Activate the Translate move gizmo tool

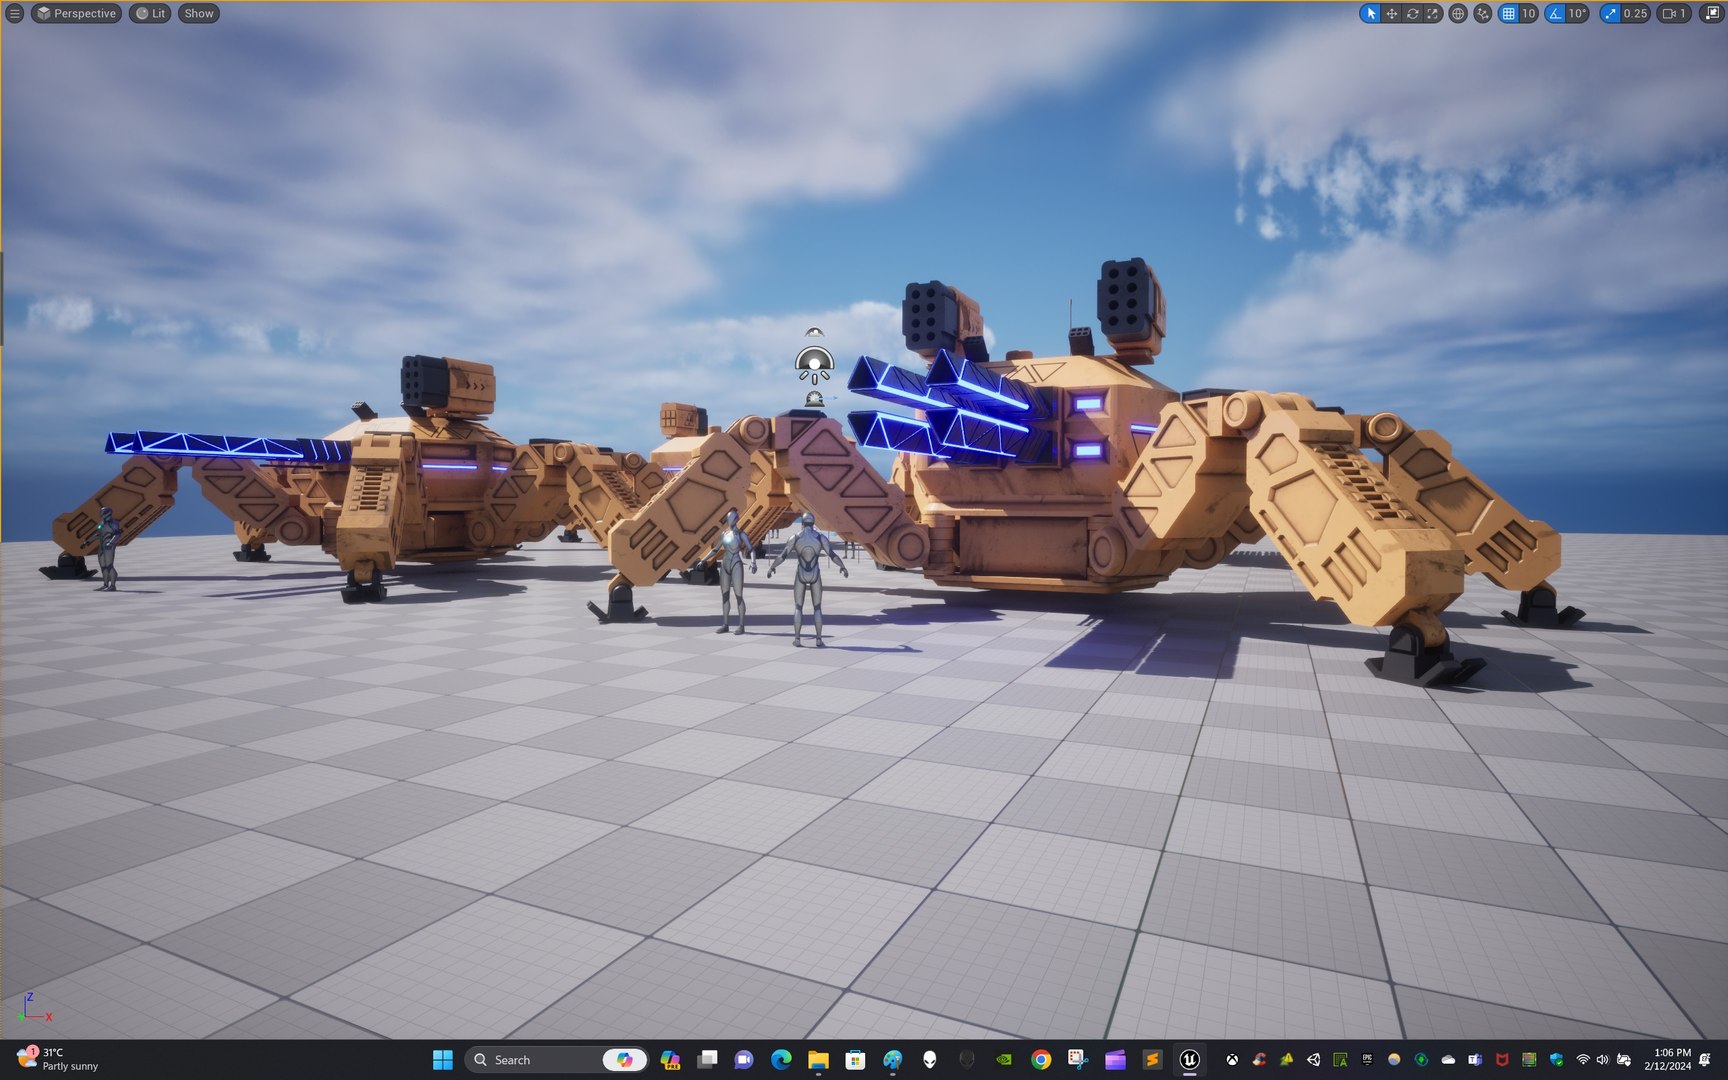pyautogui.click(x=1391, y=13)
